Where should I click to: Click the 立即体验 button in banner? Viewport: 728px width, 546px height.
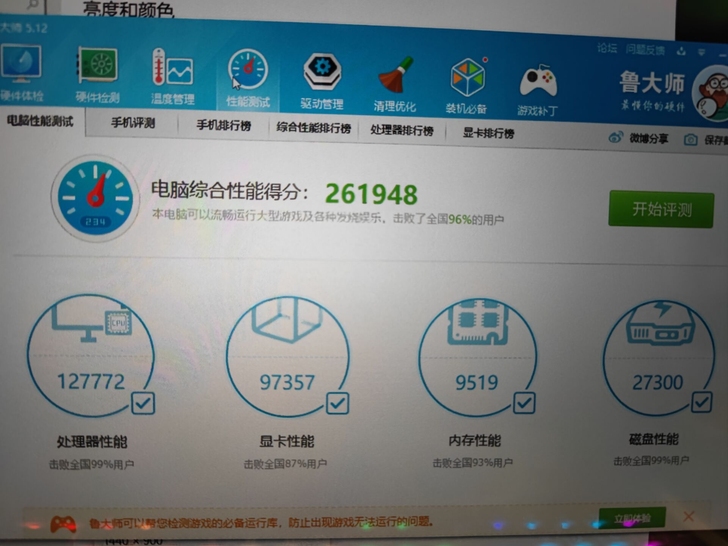pos(632,518)
